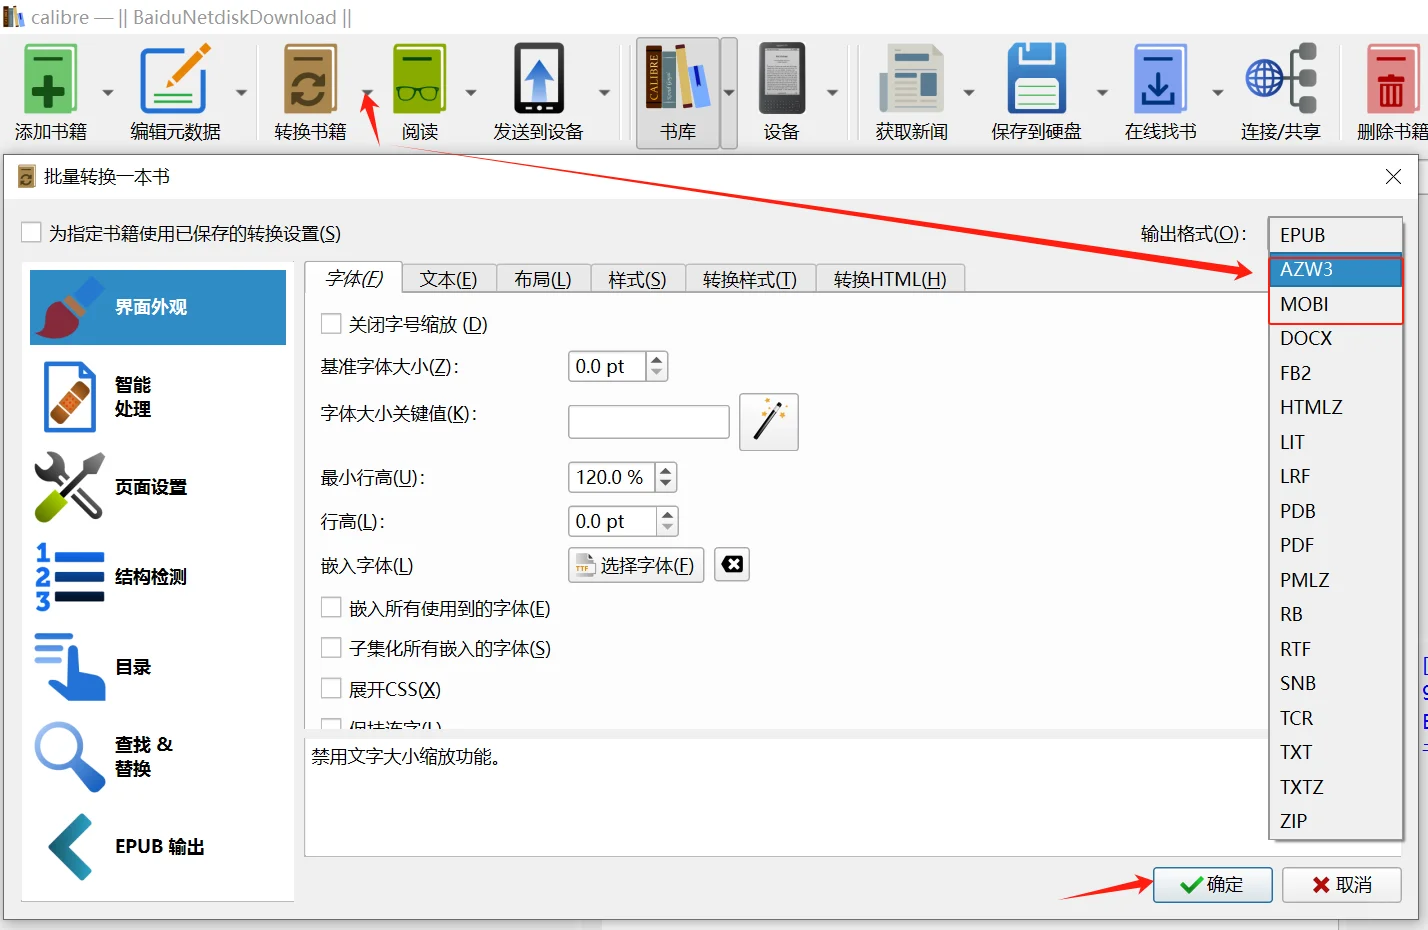Screen dimensions: 1428x930
Task: Enable 关闭字号缩放 checkbox
Action: [331, 324]
